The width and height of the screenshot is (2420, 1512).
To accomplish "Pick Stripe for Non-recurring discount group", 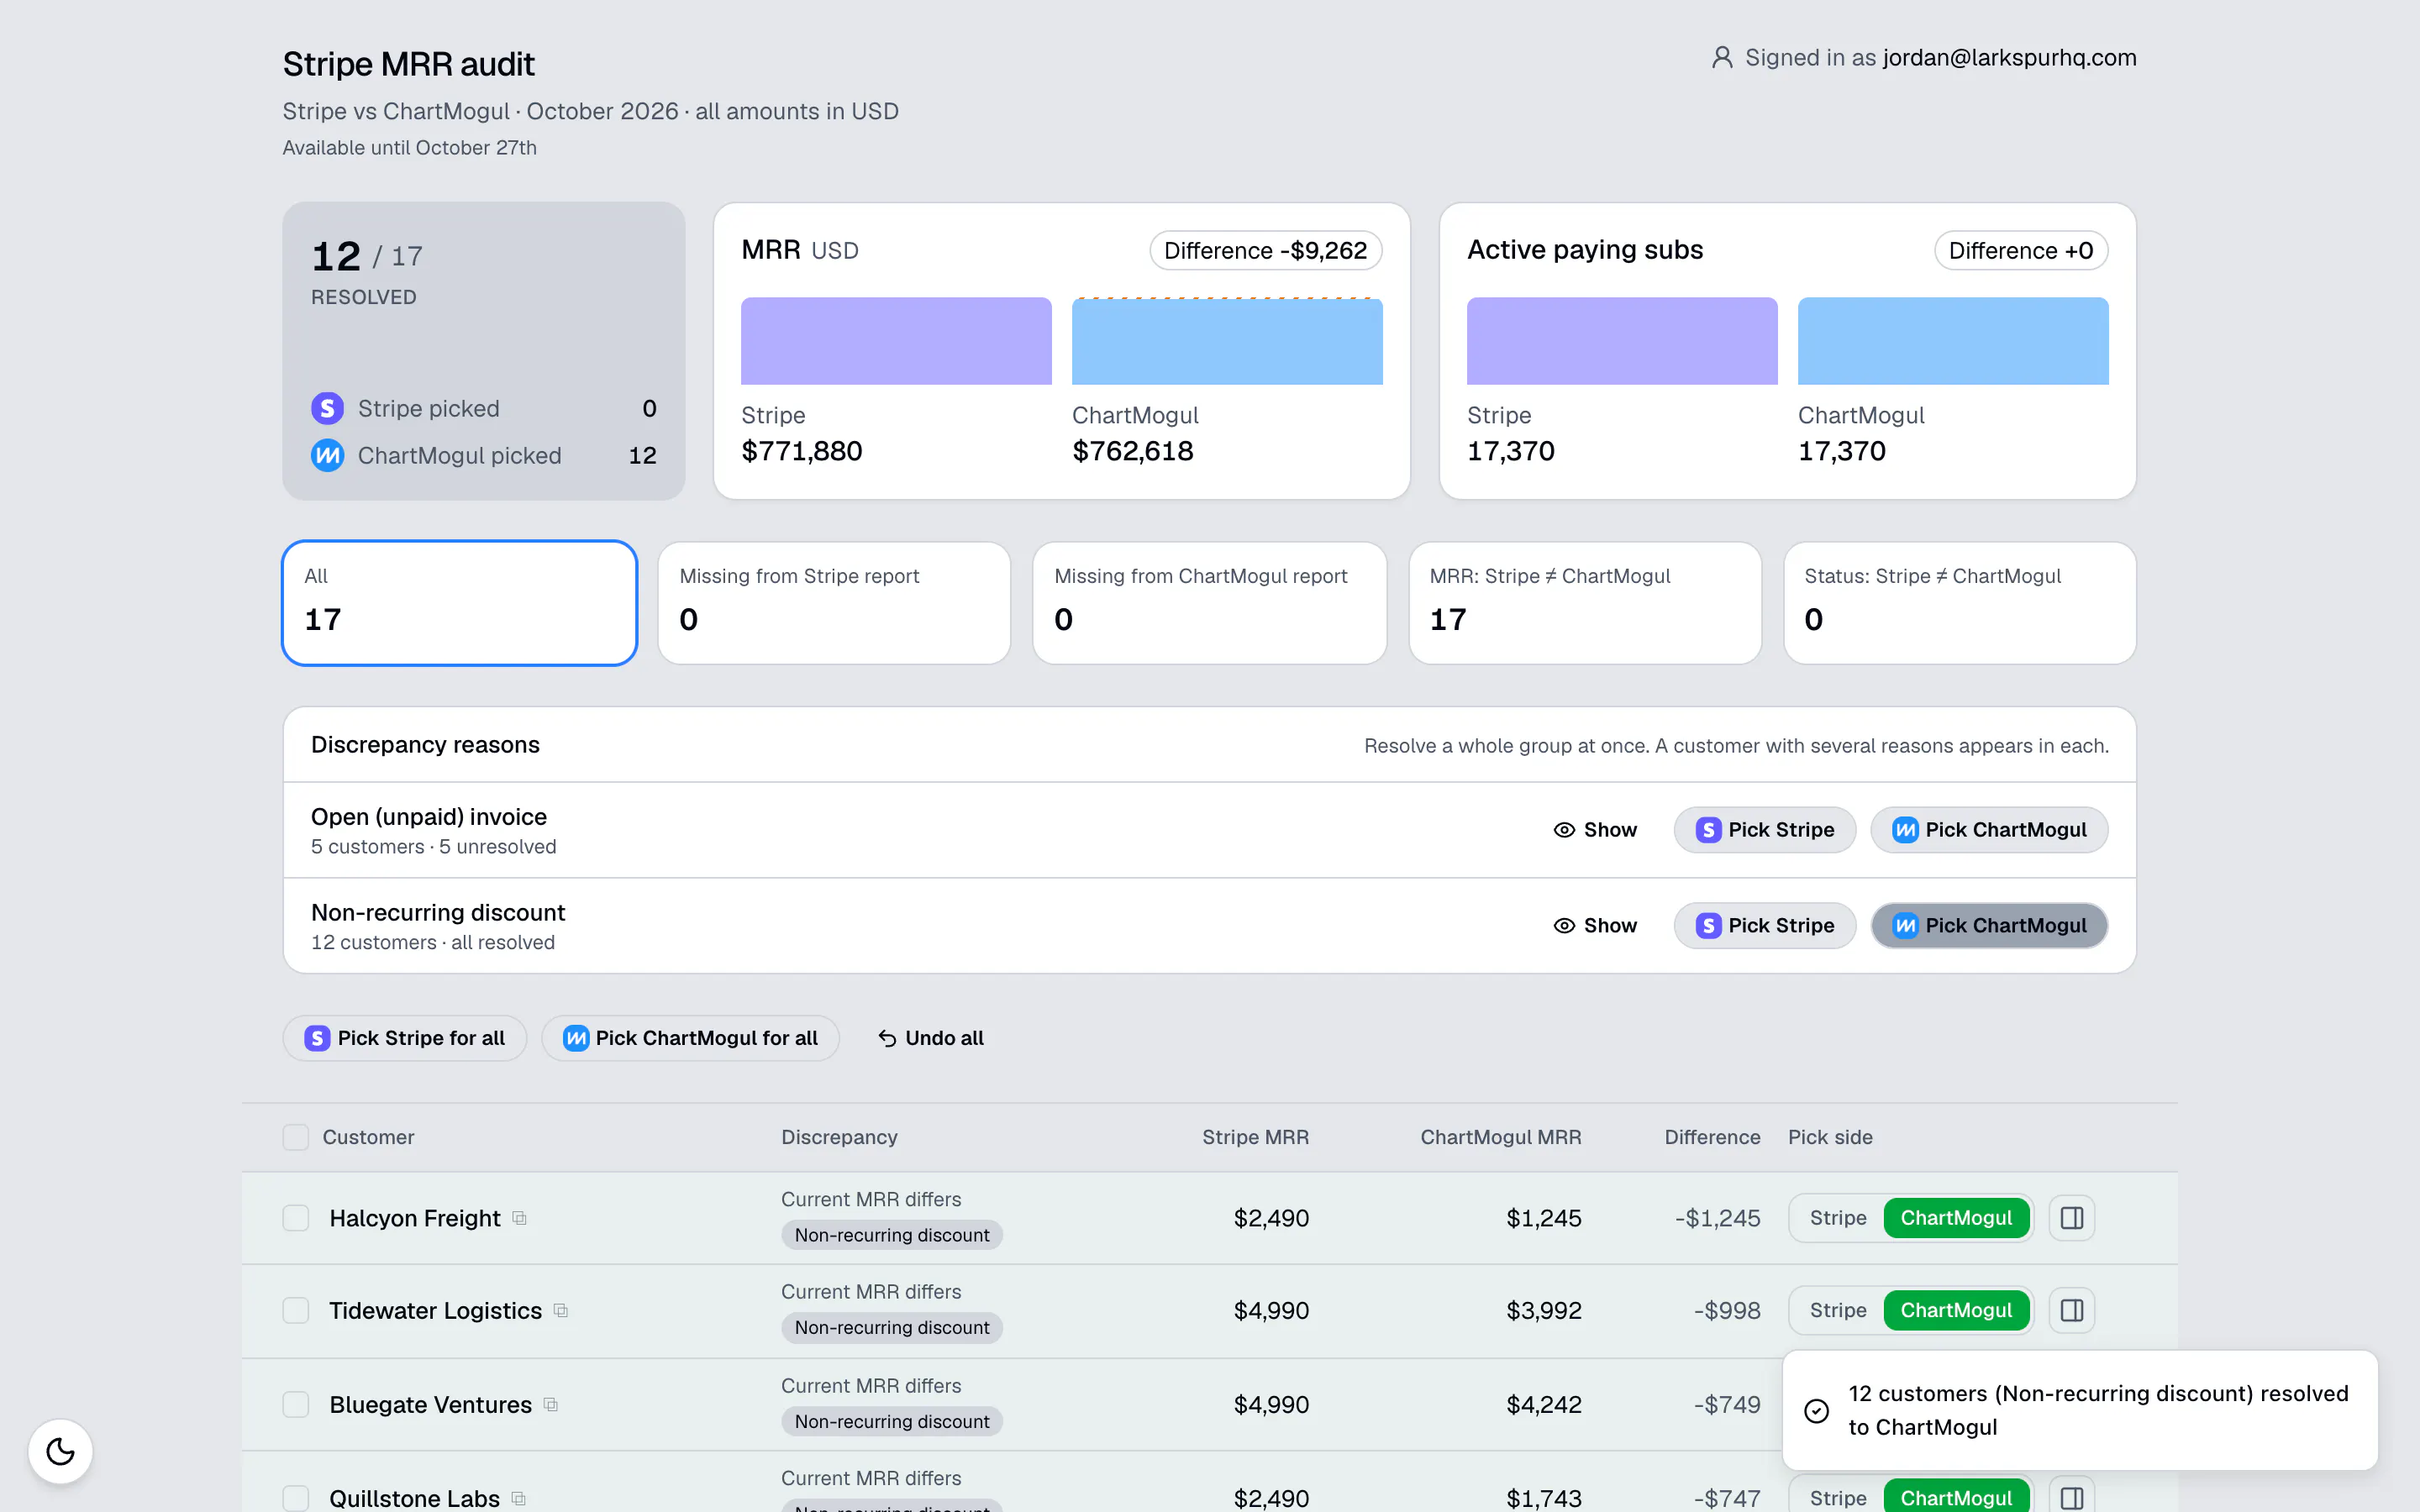I will coord(1765,926).
